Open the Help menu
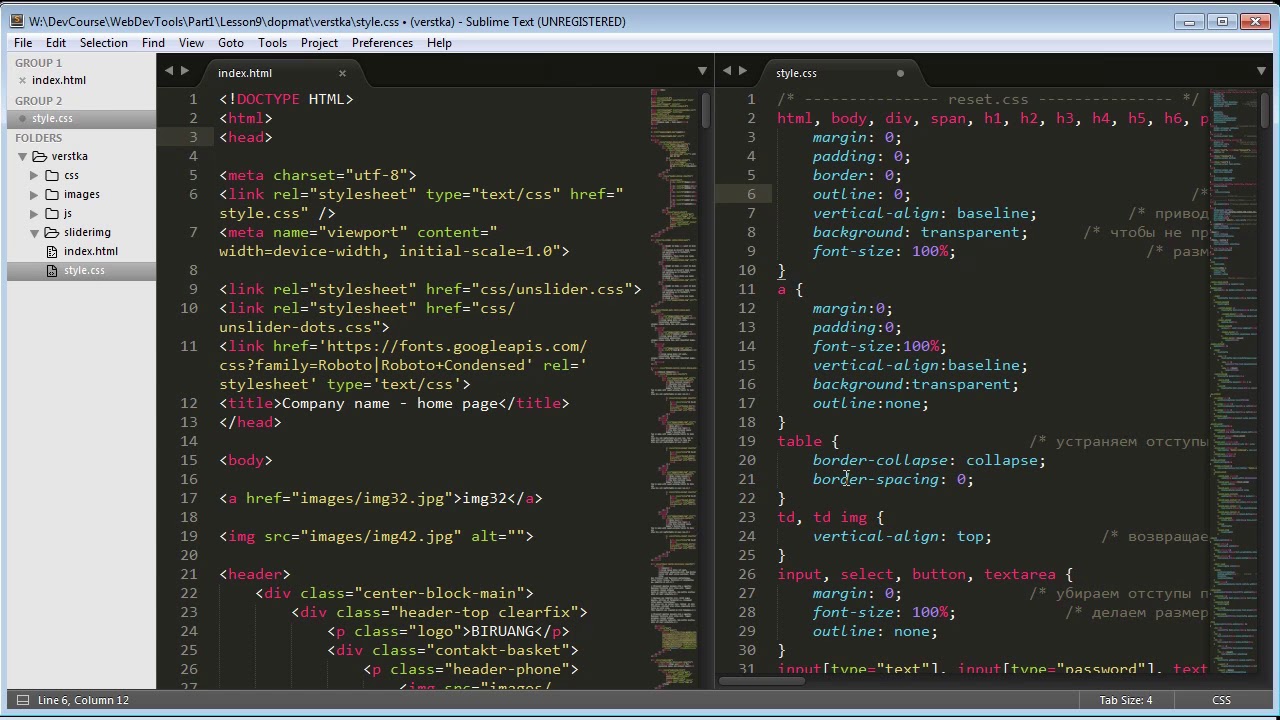 pyautogui.click(x=439, y=43)
